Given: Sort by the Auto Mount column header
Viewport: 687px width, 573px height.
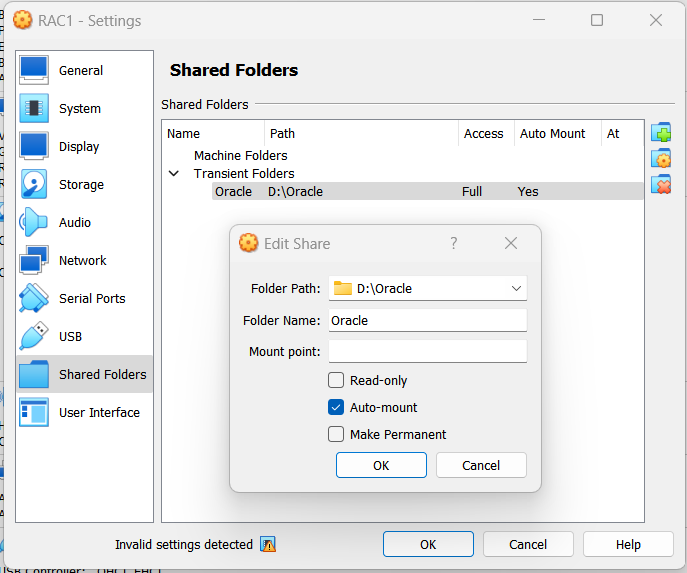Looking at the screenshot, I should [x=557, y=134].
